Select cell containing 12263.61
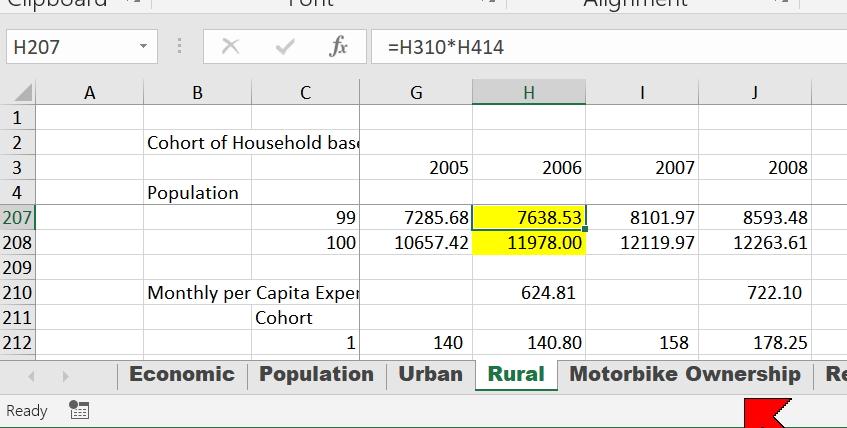This screenshot has height=428, width=847. 755,242
